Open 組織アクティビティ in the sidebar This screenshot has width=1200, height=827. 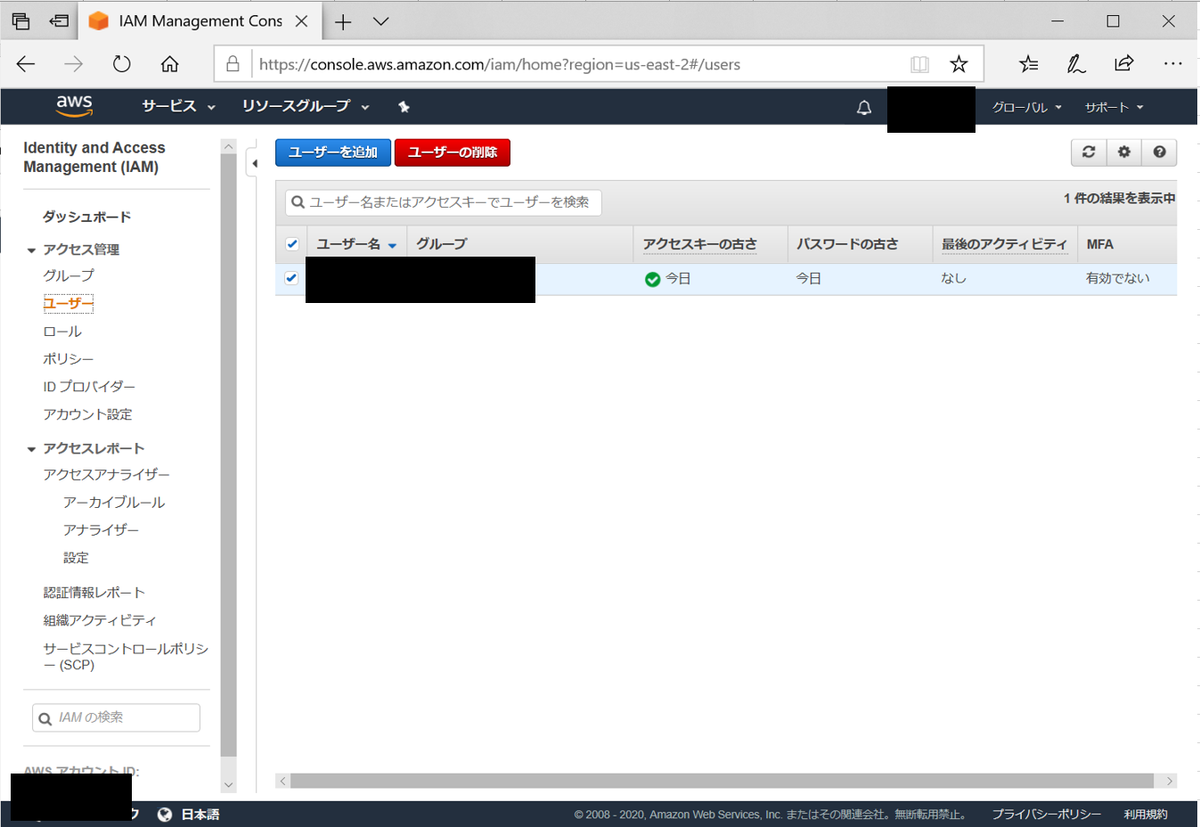pyautogui.click(x=100, y=621)
